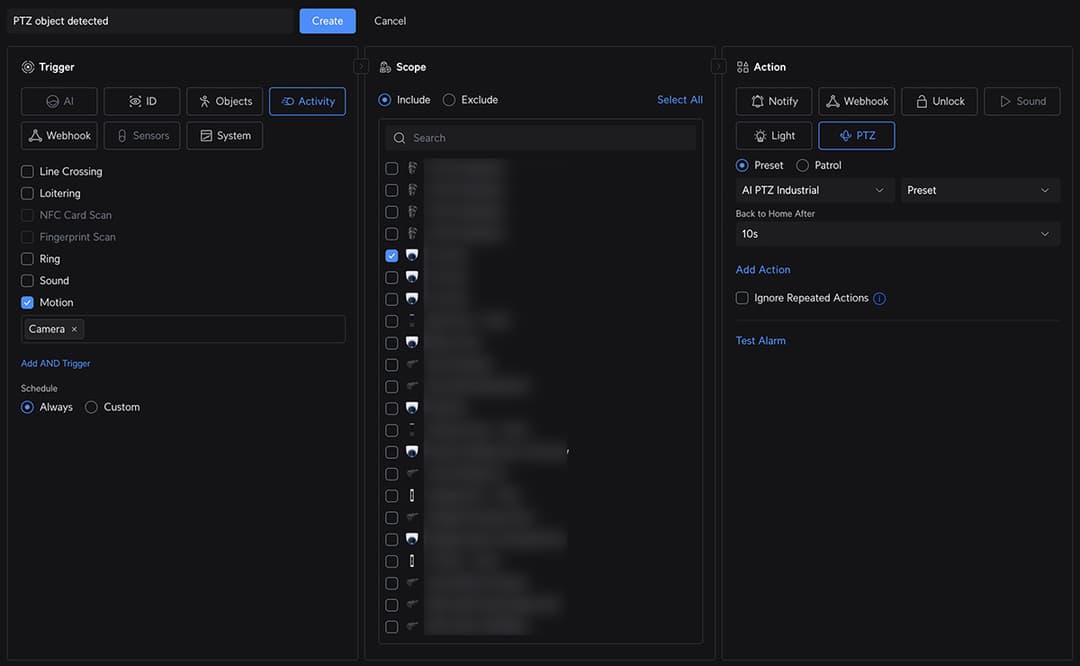Choose the Include scope option
The height and width of the screenshot is (666, 1080).
(x=384, y=100)
